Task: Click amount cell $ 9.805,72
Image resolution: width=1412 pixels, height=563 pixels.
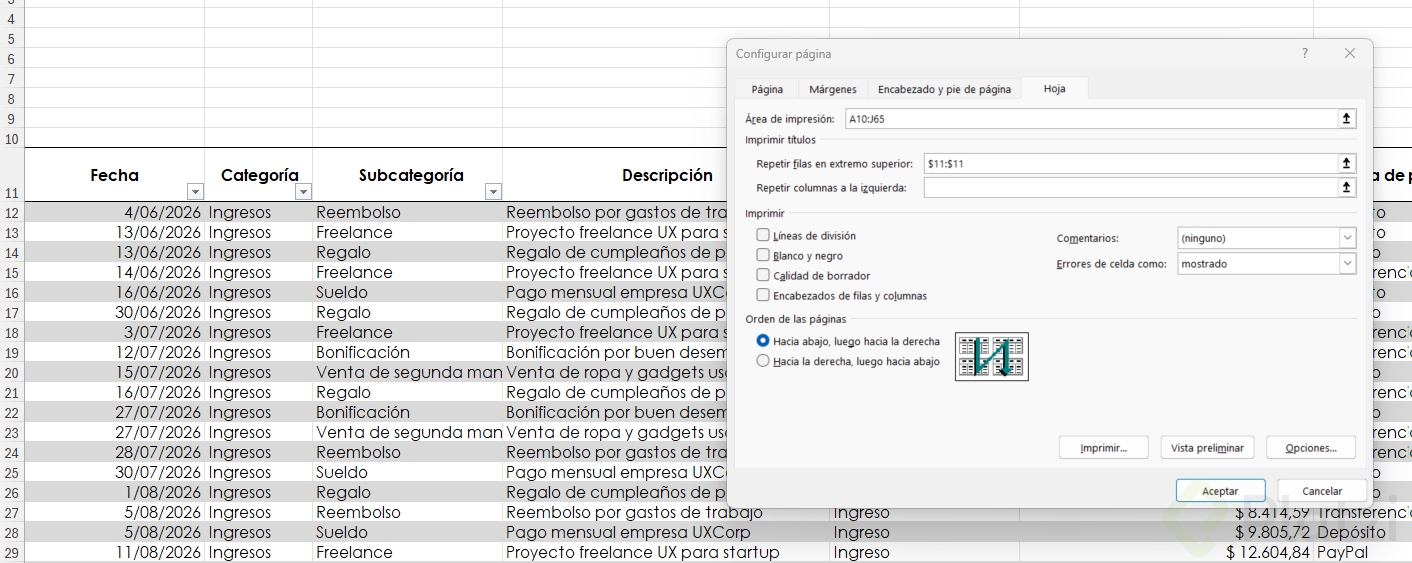Action: pos(1166,532)
